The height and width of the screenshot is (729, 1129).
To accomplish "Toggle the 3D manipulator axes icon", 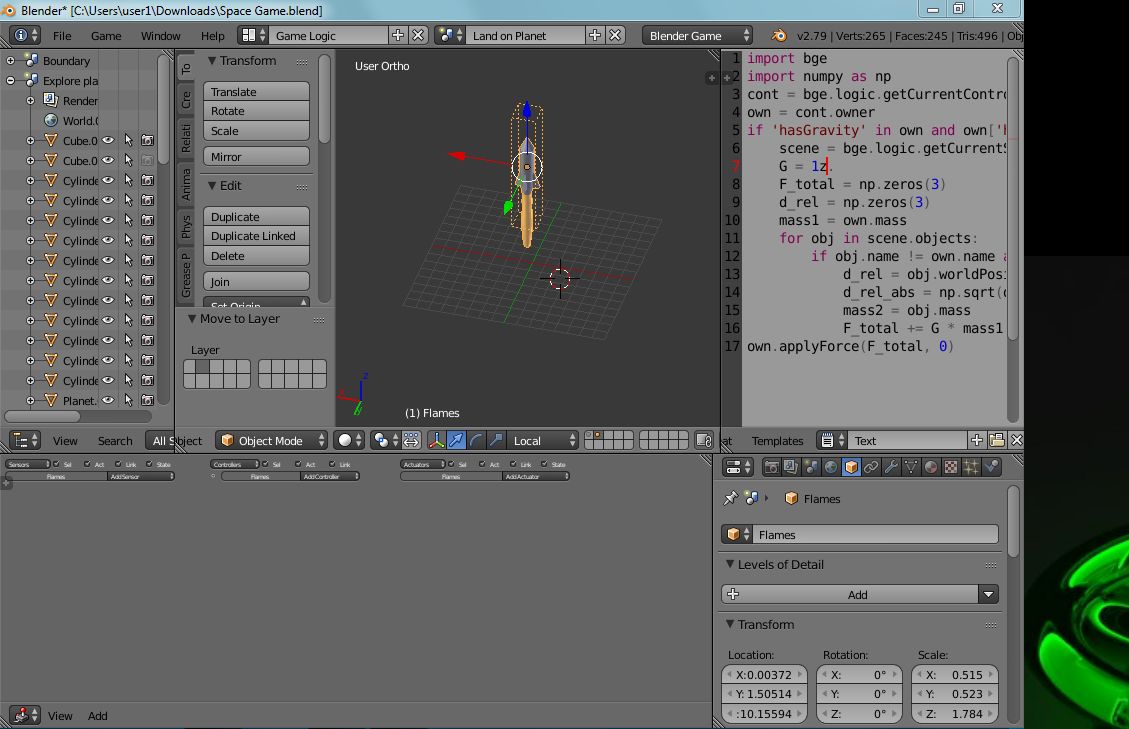I will click(436, 440).
